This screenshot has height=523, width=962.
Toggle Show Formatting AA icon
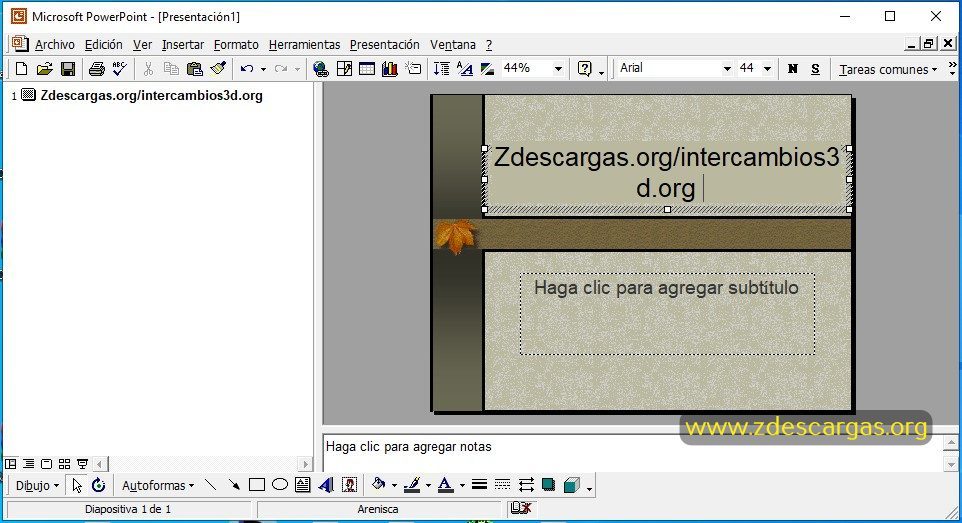tap(464, 69)
